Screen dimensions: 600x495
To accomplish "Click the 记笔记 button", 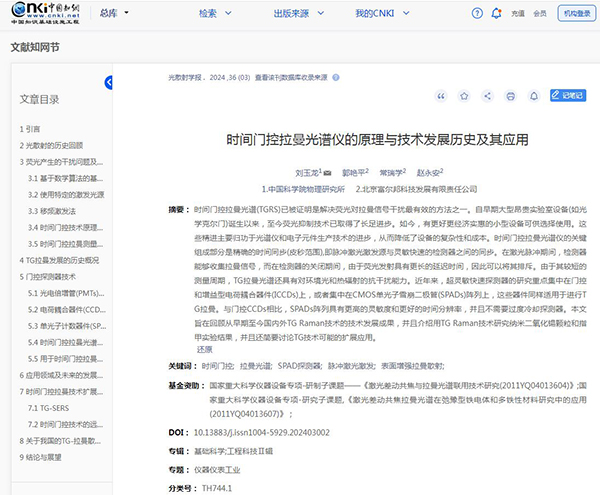I will (566, 96).
